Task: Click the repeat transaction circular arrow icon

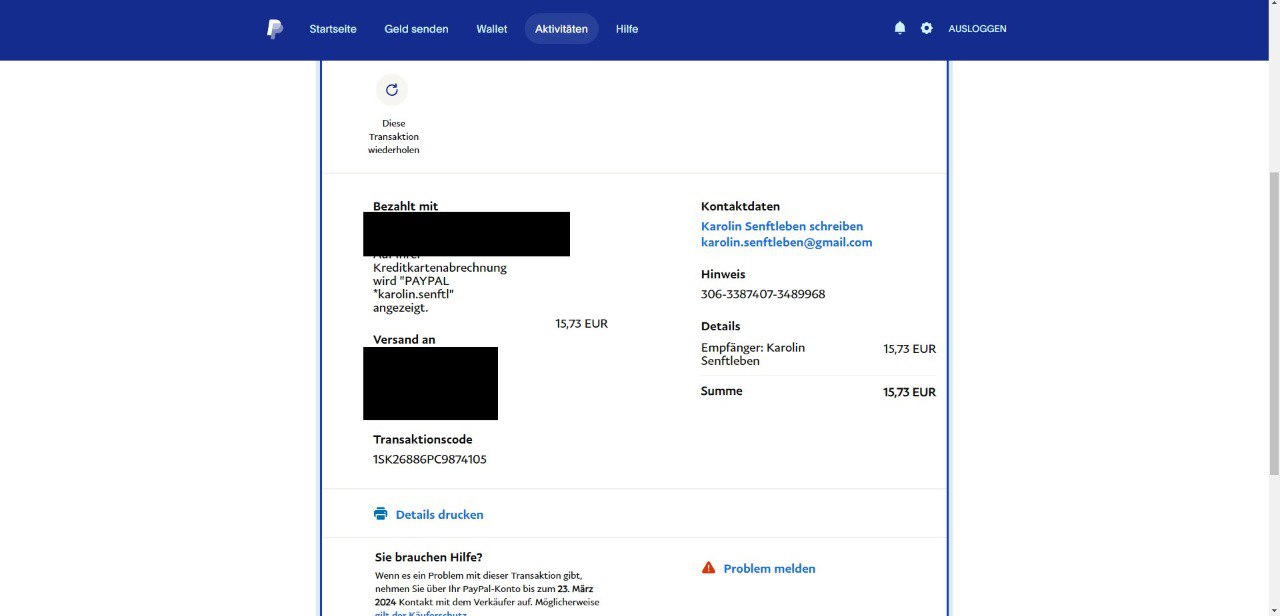Action: [x=392, y=90]
